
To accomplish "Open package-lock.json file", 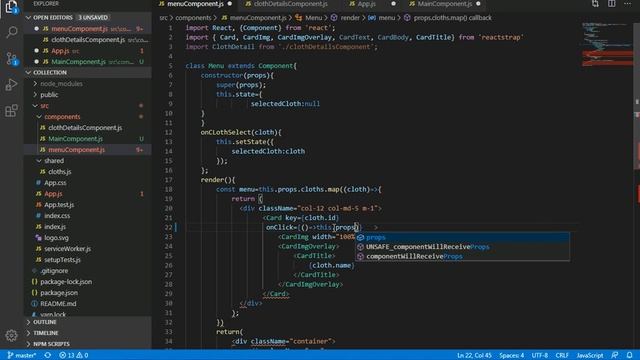I will tap(88, 282).
